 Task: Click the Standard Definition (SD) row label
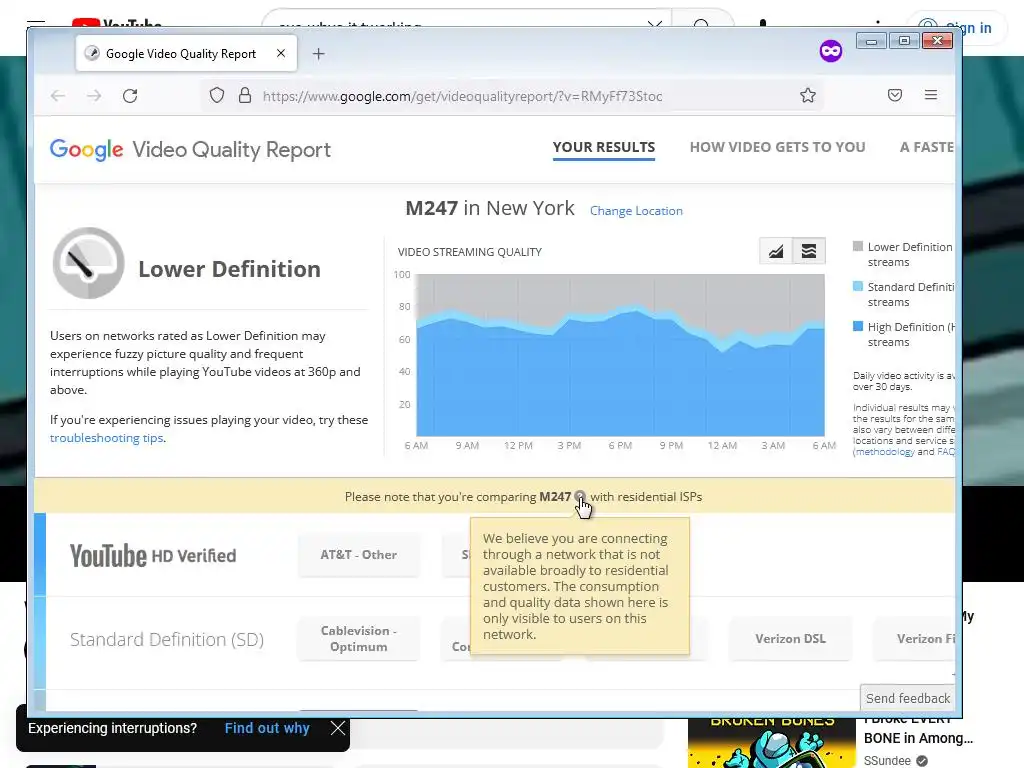[x=167, y=639]
